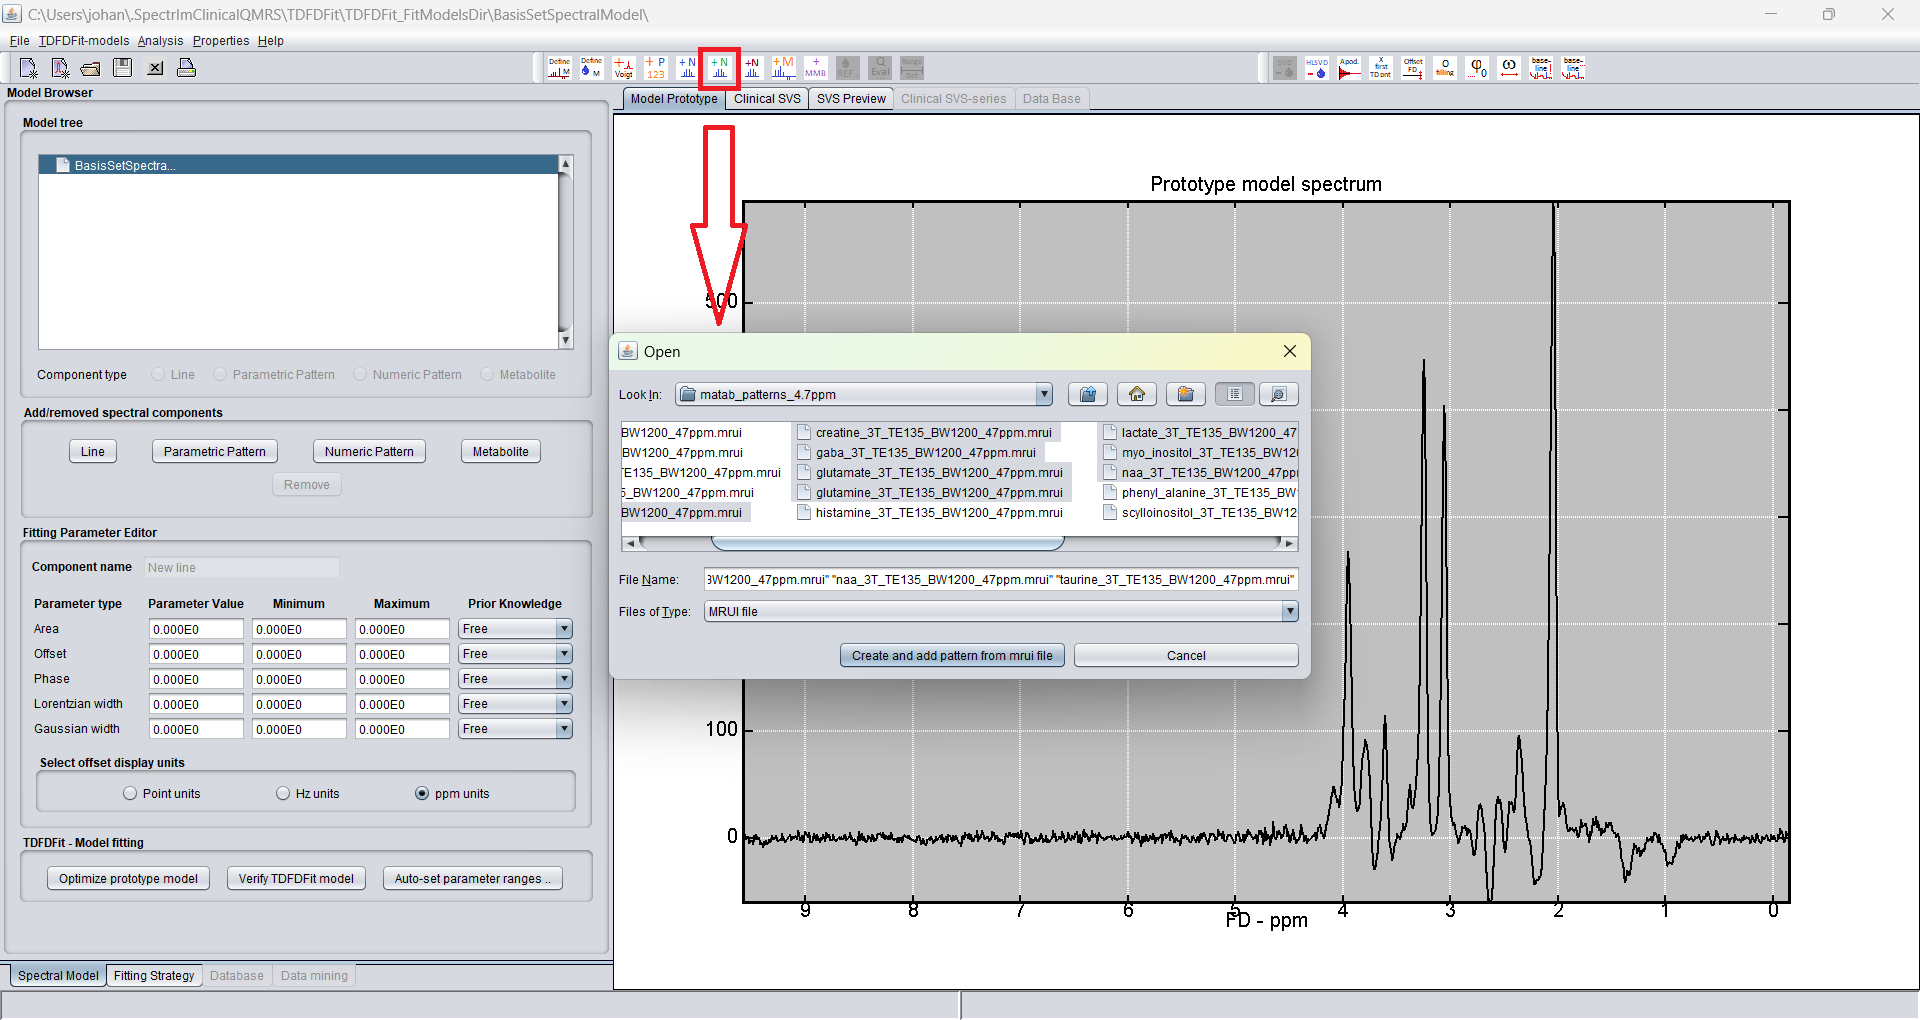Click Auto-set parameter ranges button

pos(473,879)
